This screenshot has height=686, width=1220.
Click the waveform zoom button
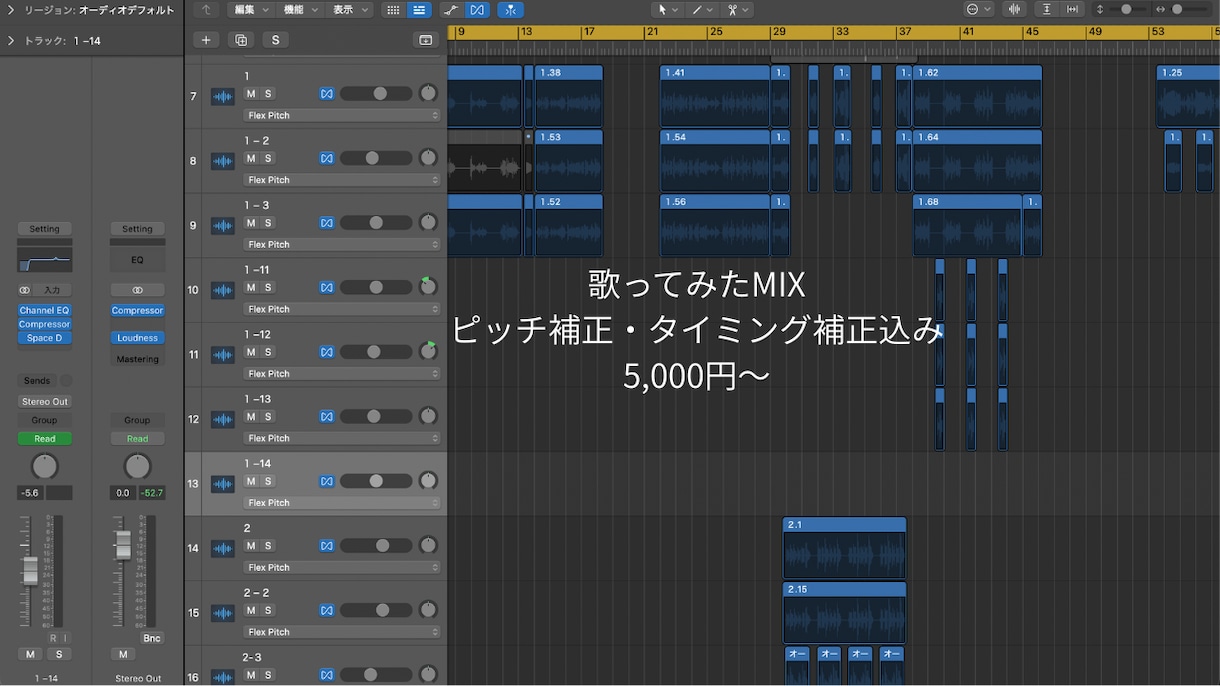point(1015,10)
